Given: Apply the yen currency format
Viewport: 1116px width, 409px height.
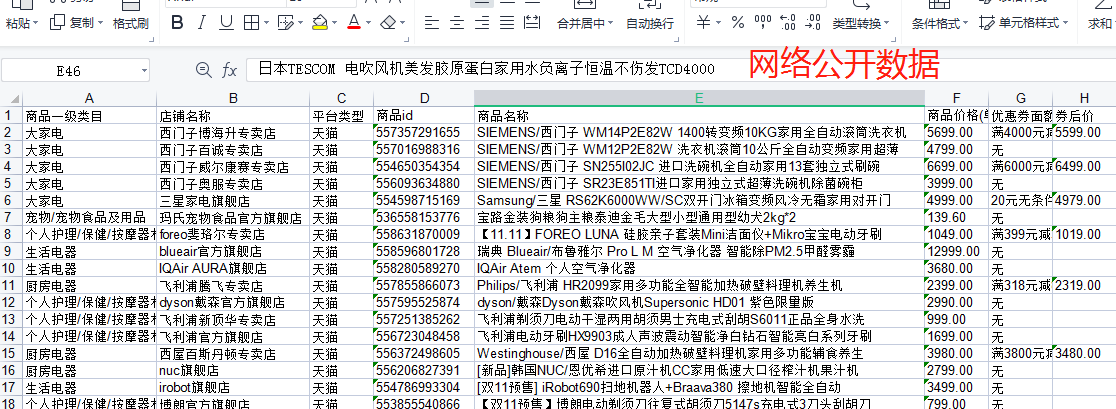Looking at the screenshot, I should click(x=703, y=23).
